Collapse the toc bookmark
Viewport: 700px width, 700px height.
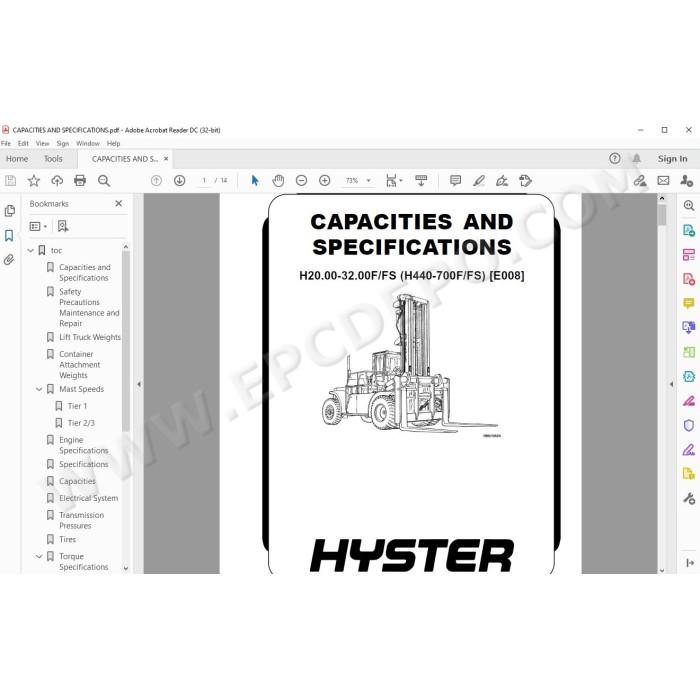point(31,250)
